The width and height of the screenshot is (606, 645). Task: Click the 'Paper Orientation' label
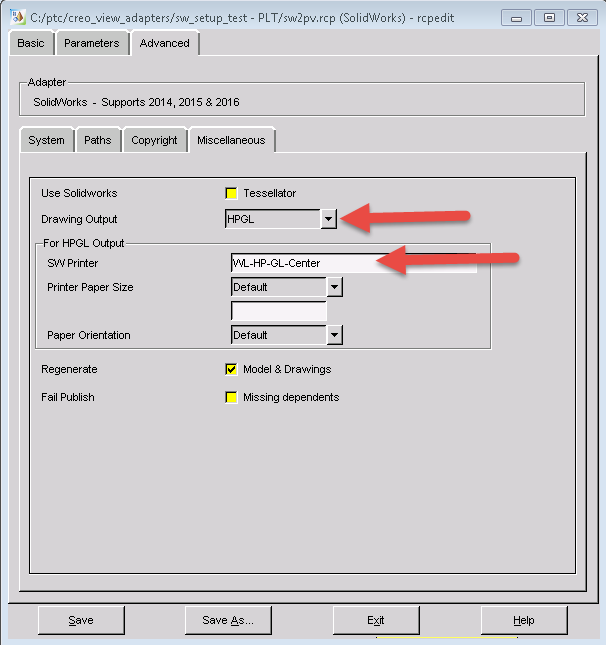pos(88,335)
